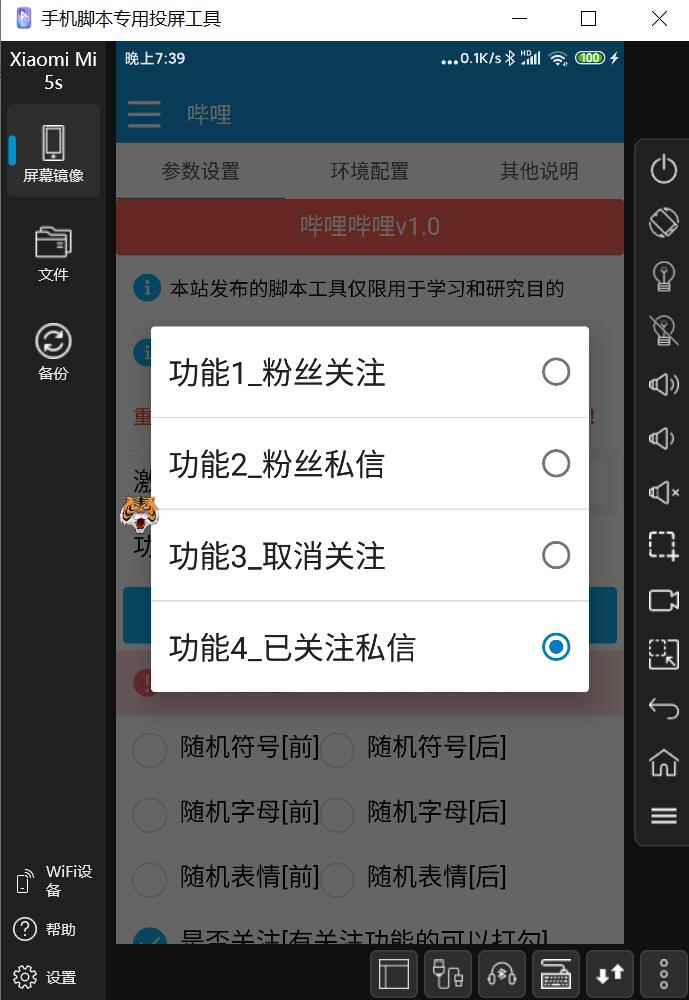The image size is (689, 1000).
Task: Go to device home screen icon
Action: click(x=663, y=761)
